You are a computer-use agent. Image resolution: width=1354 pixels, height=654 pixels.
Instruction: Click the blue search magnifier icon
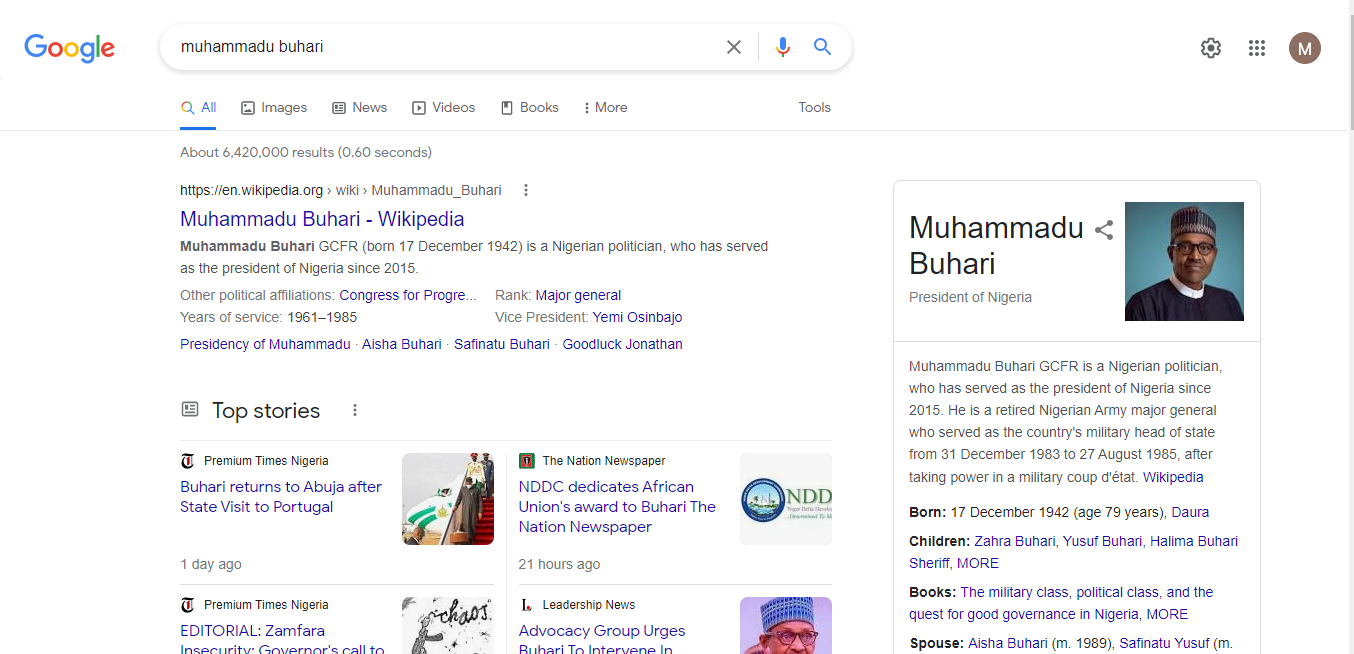click(822, 46)
